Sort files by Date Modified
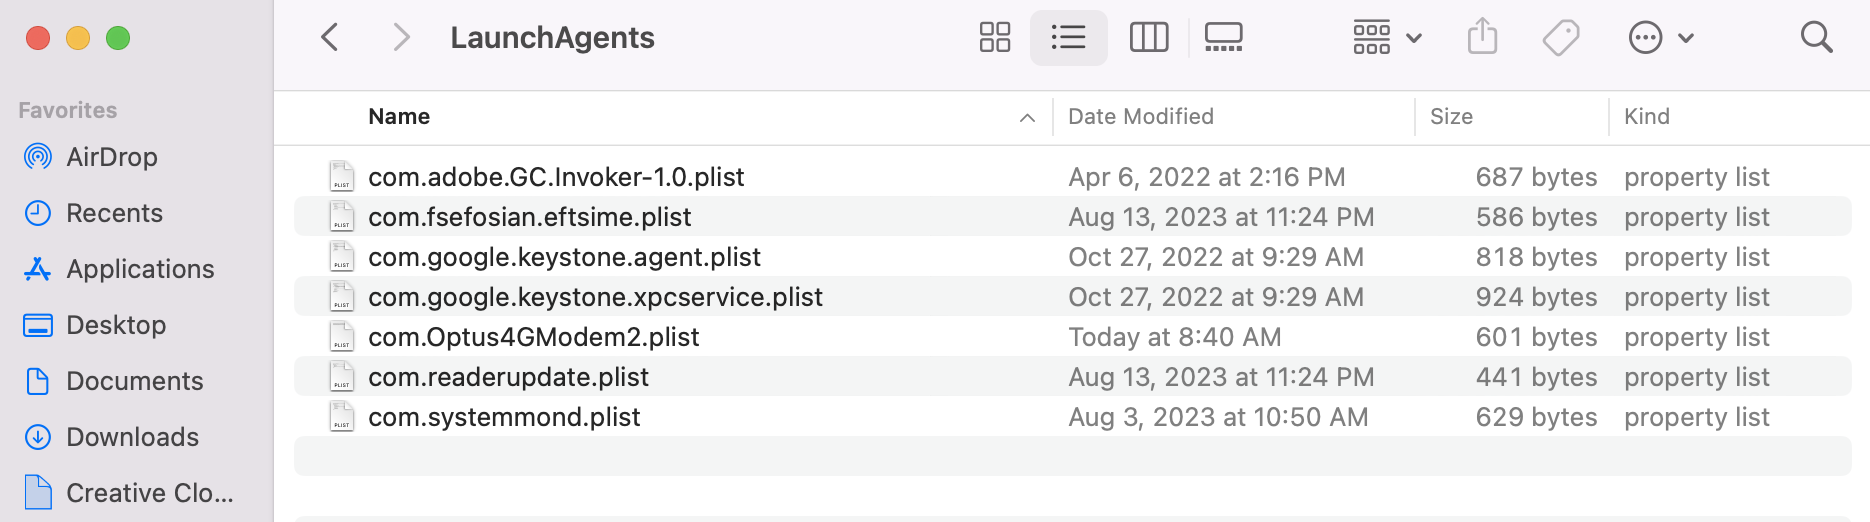Viewport: 1870px width, 522px height. pos(1141,117)
